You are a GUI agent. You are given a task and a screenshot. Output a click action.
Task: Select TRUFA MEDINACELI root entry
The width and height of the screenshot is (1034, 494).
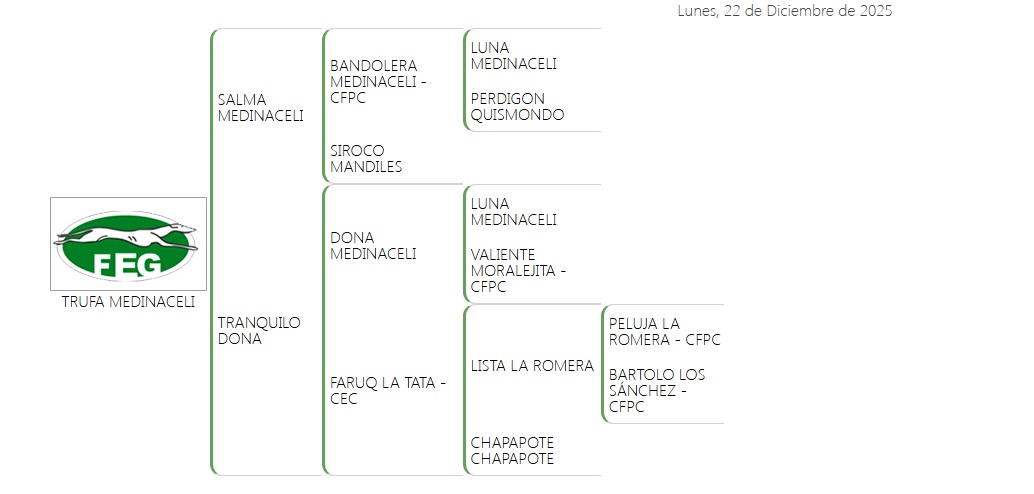(128, 301)
